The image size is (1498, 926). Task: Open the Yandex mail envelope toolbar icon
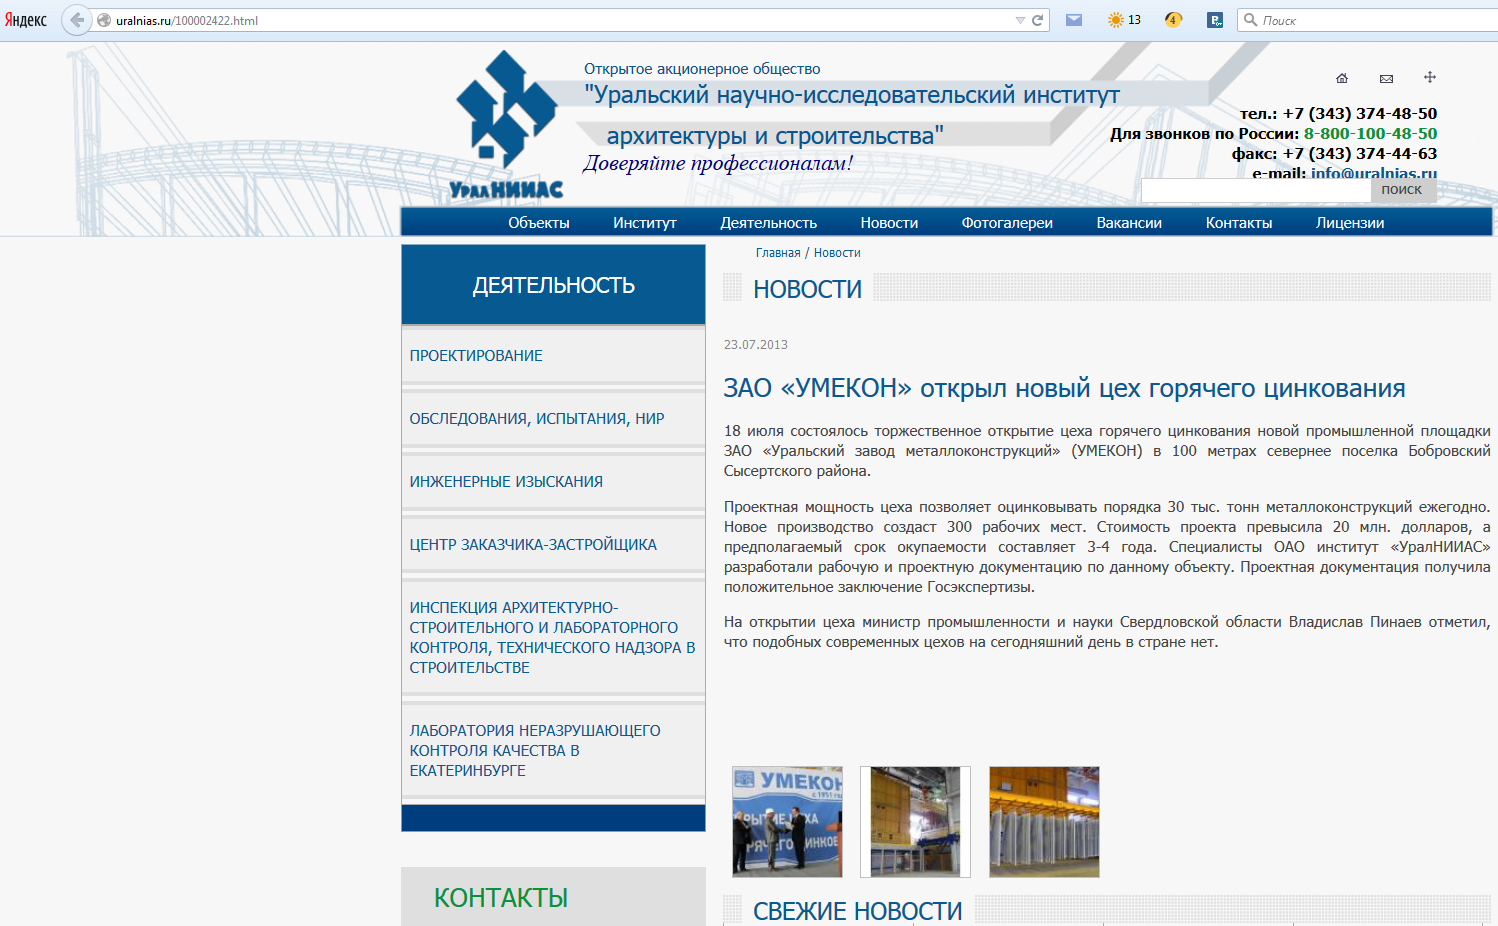[1074, 20]
